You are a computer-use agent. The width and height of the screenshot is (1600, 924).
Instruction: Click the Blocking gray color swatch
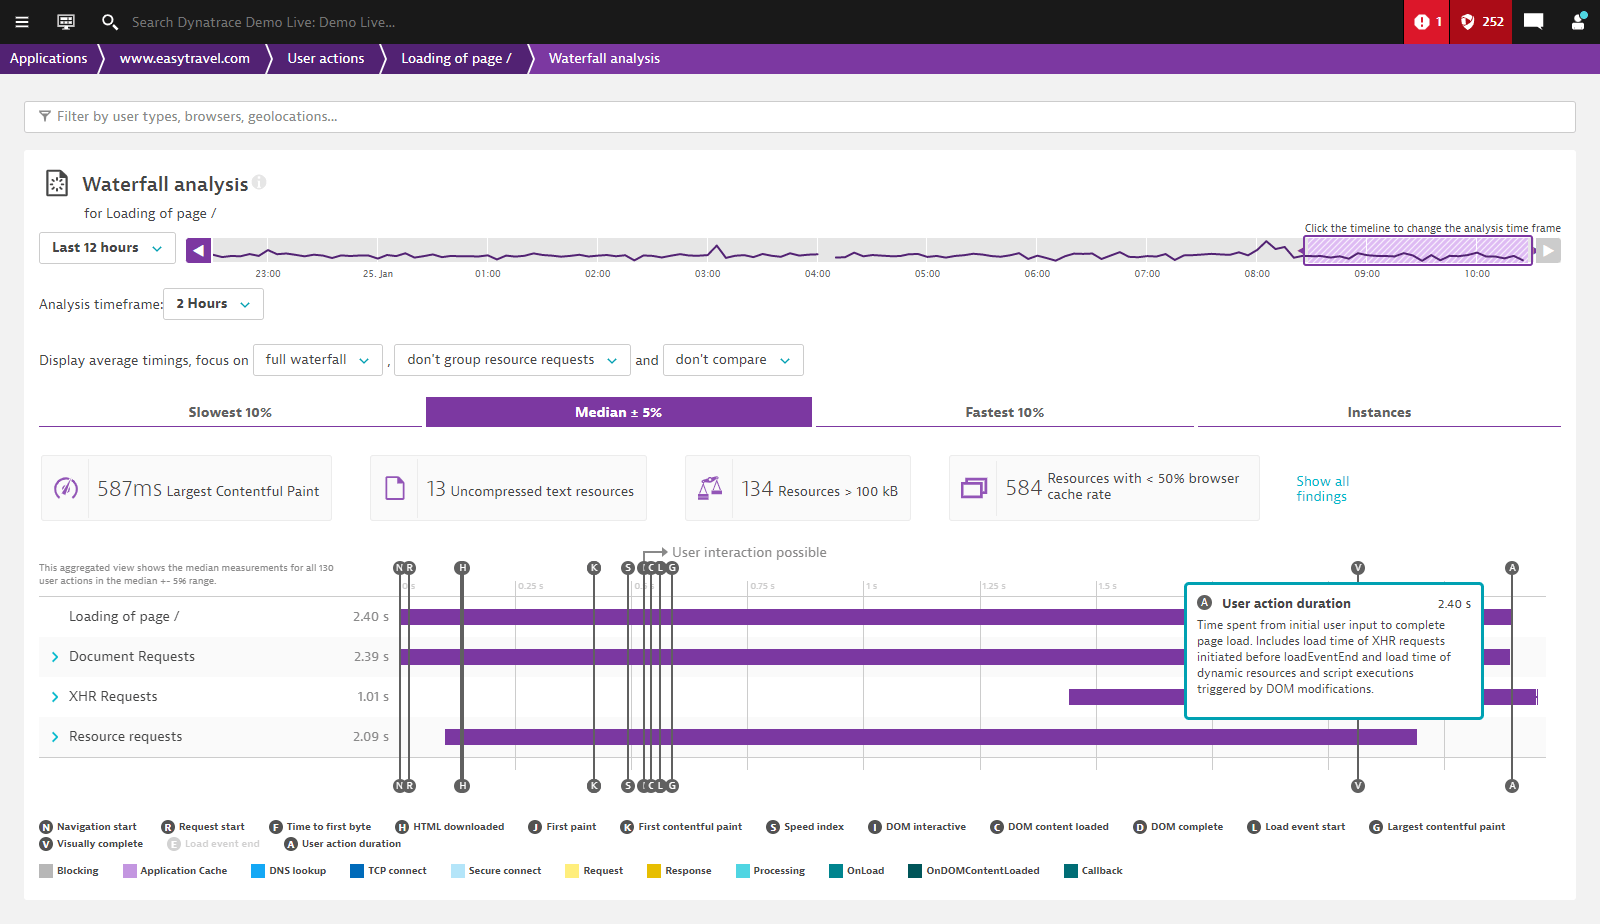coord(46,871)
